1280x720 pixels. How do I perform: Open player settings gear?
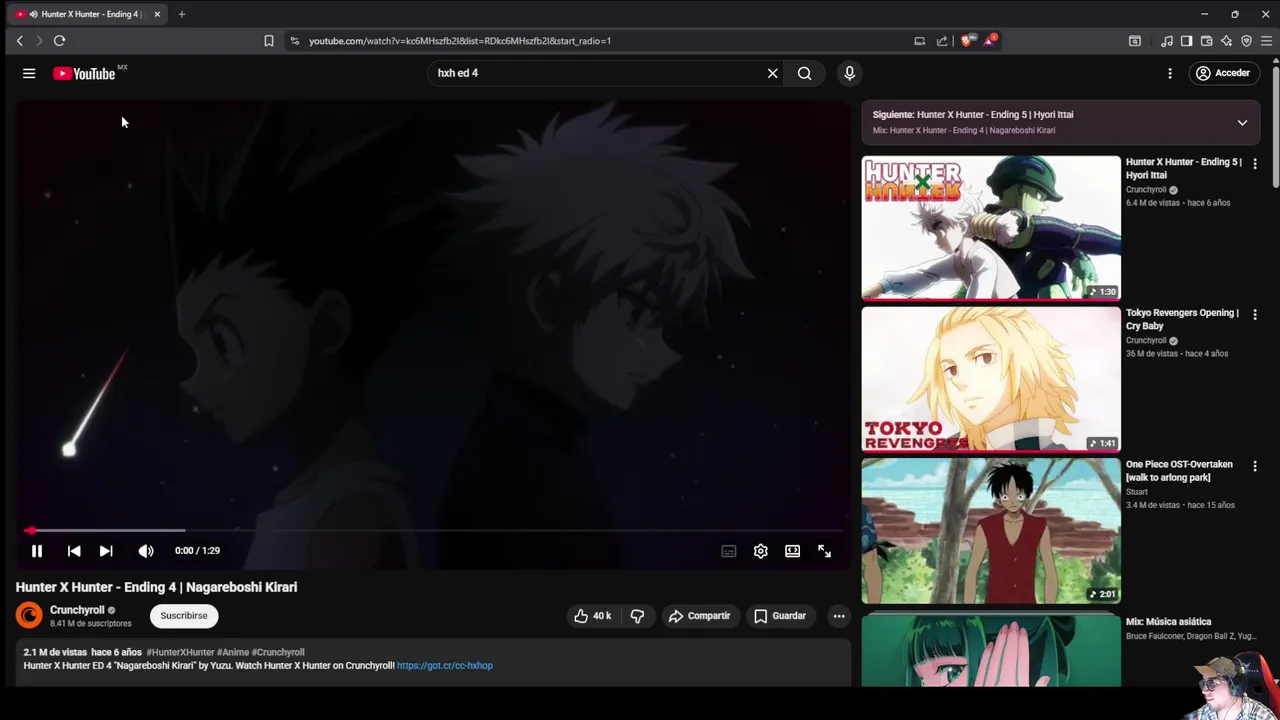pos(761,551)
